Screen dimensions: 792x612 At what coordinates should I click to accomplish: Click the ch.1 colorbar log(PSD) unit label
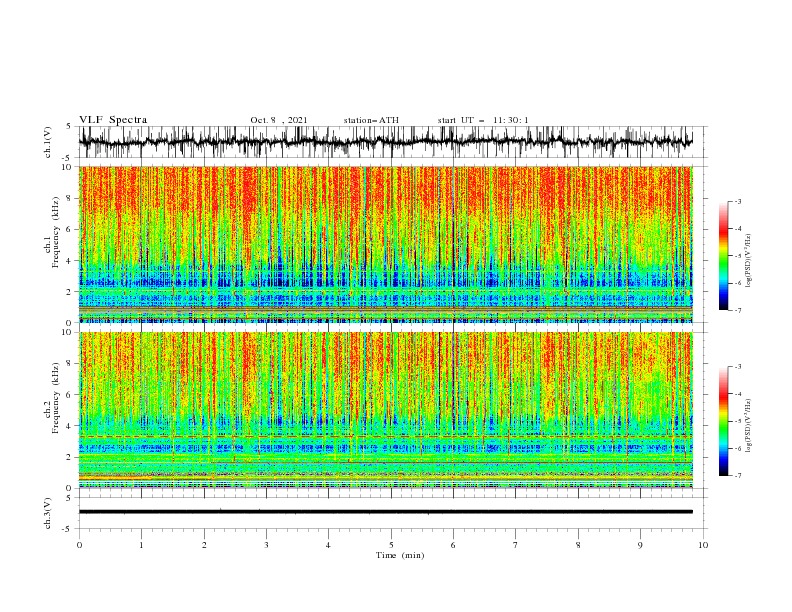[x=748, y=261]
